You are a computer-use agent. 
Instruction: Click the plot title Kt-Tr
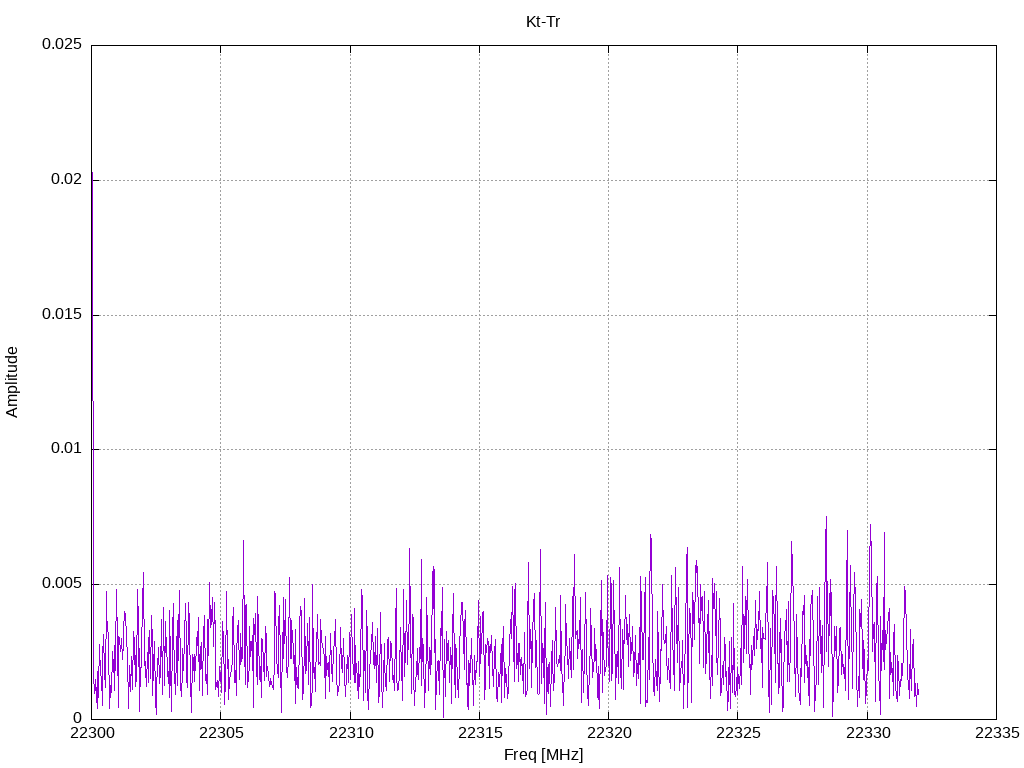coord(543,21)
